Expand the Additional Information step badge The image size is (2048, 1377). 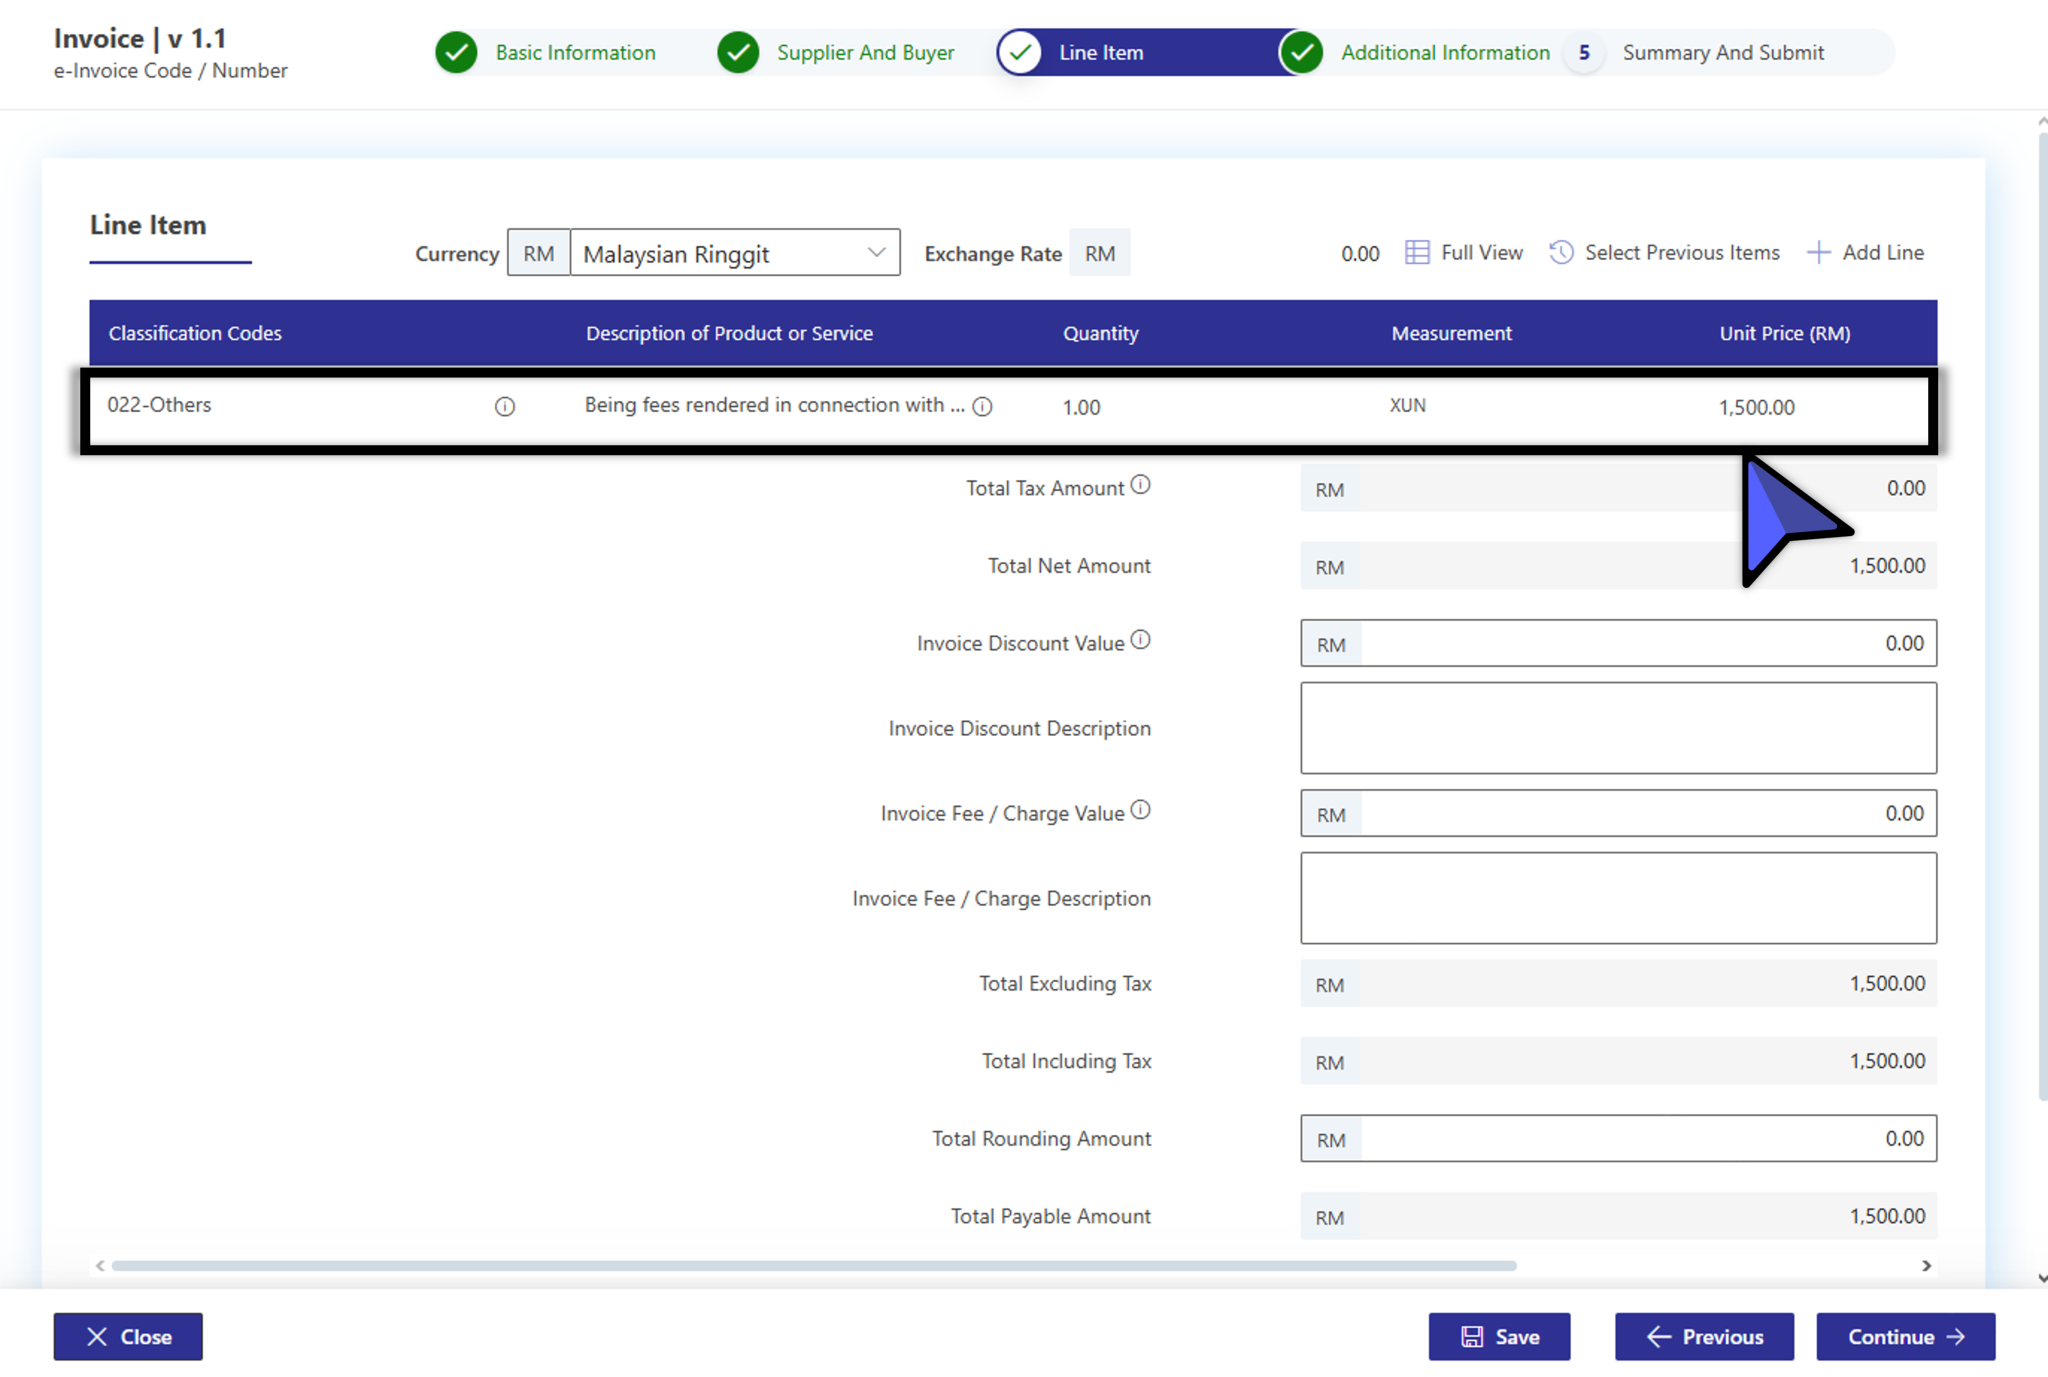(x=1583, y=52)
